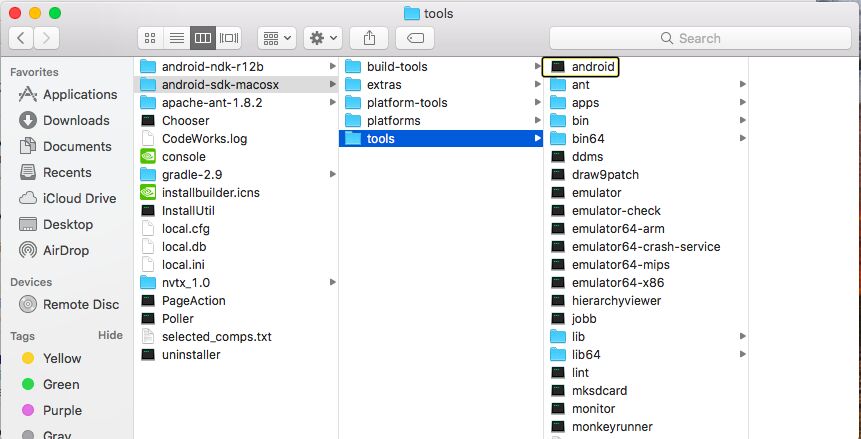Image resolution: width=861 pixels, height=439 pixels.
Task: Expand the ant folder with its arrow
Action: pos(742,85)
